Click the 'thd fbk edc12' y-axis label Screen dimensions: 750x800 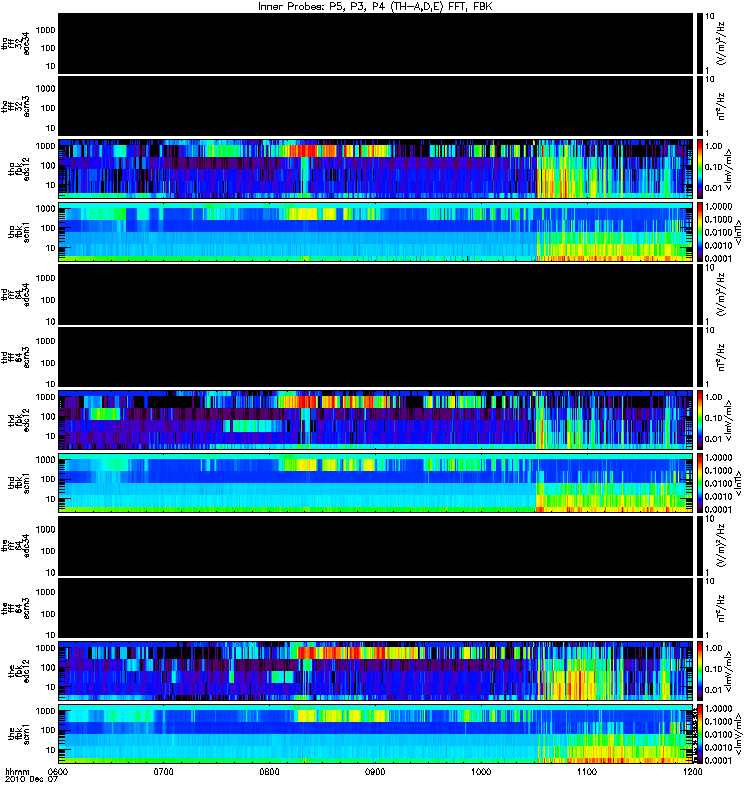coord(20,420)
